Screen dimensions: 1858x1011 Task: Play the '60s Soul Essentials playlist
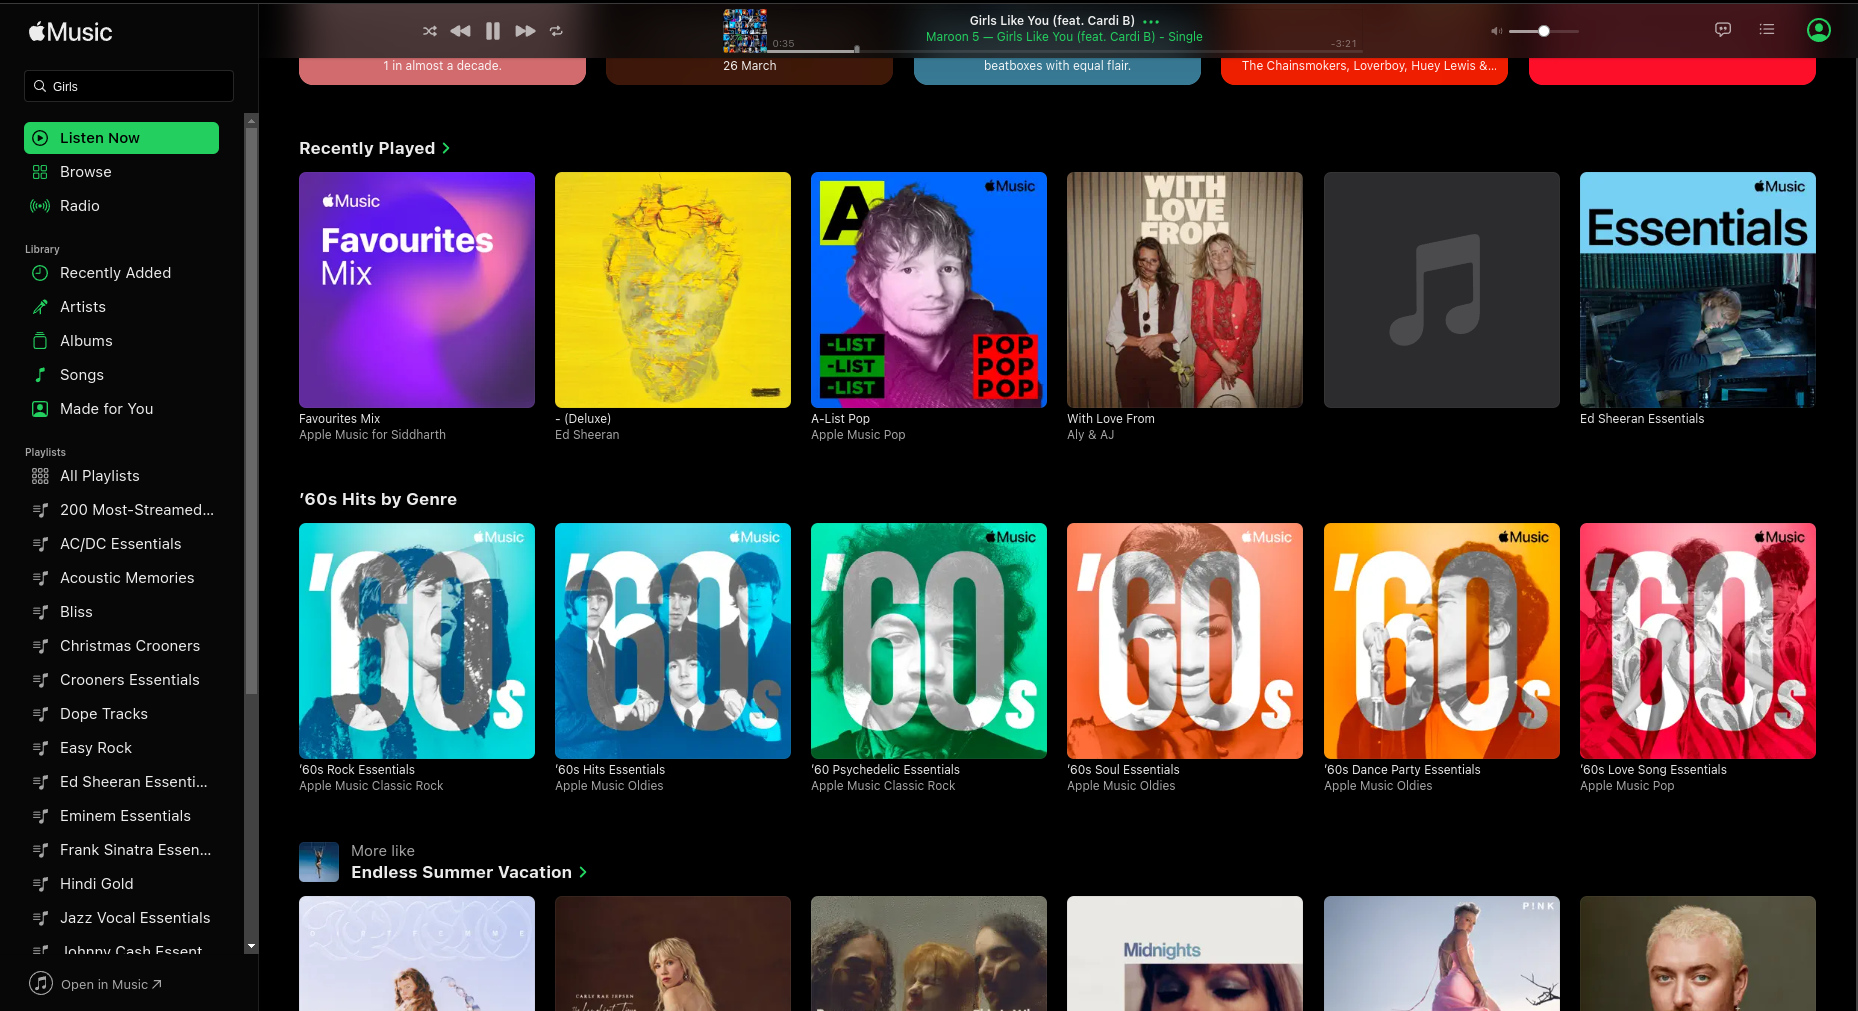[x=1184, y=641]
